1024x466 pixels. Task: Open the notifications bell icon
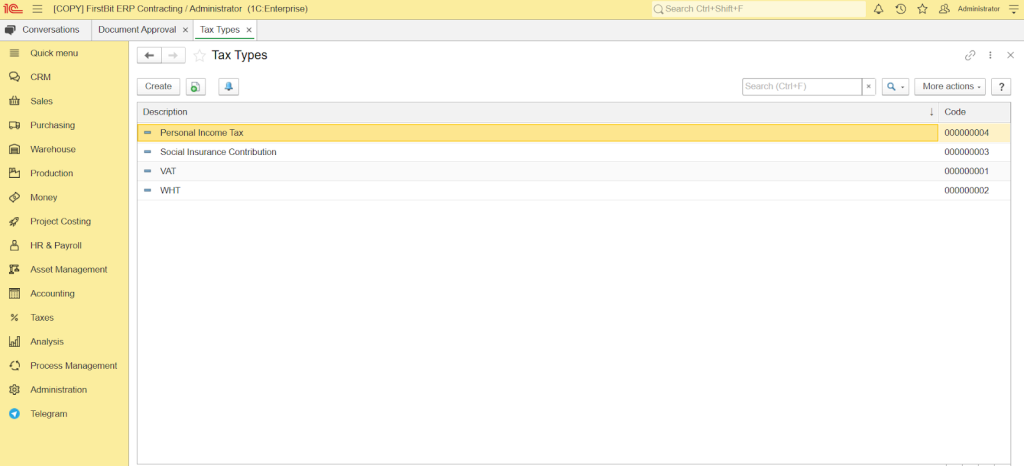879,9
